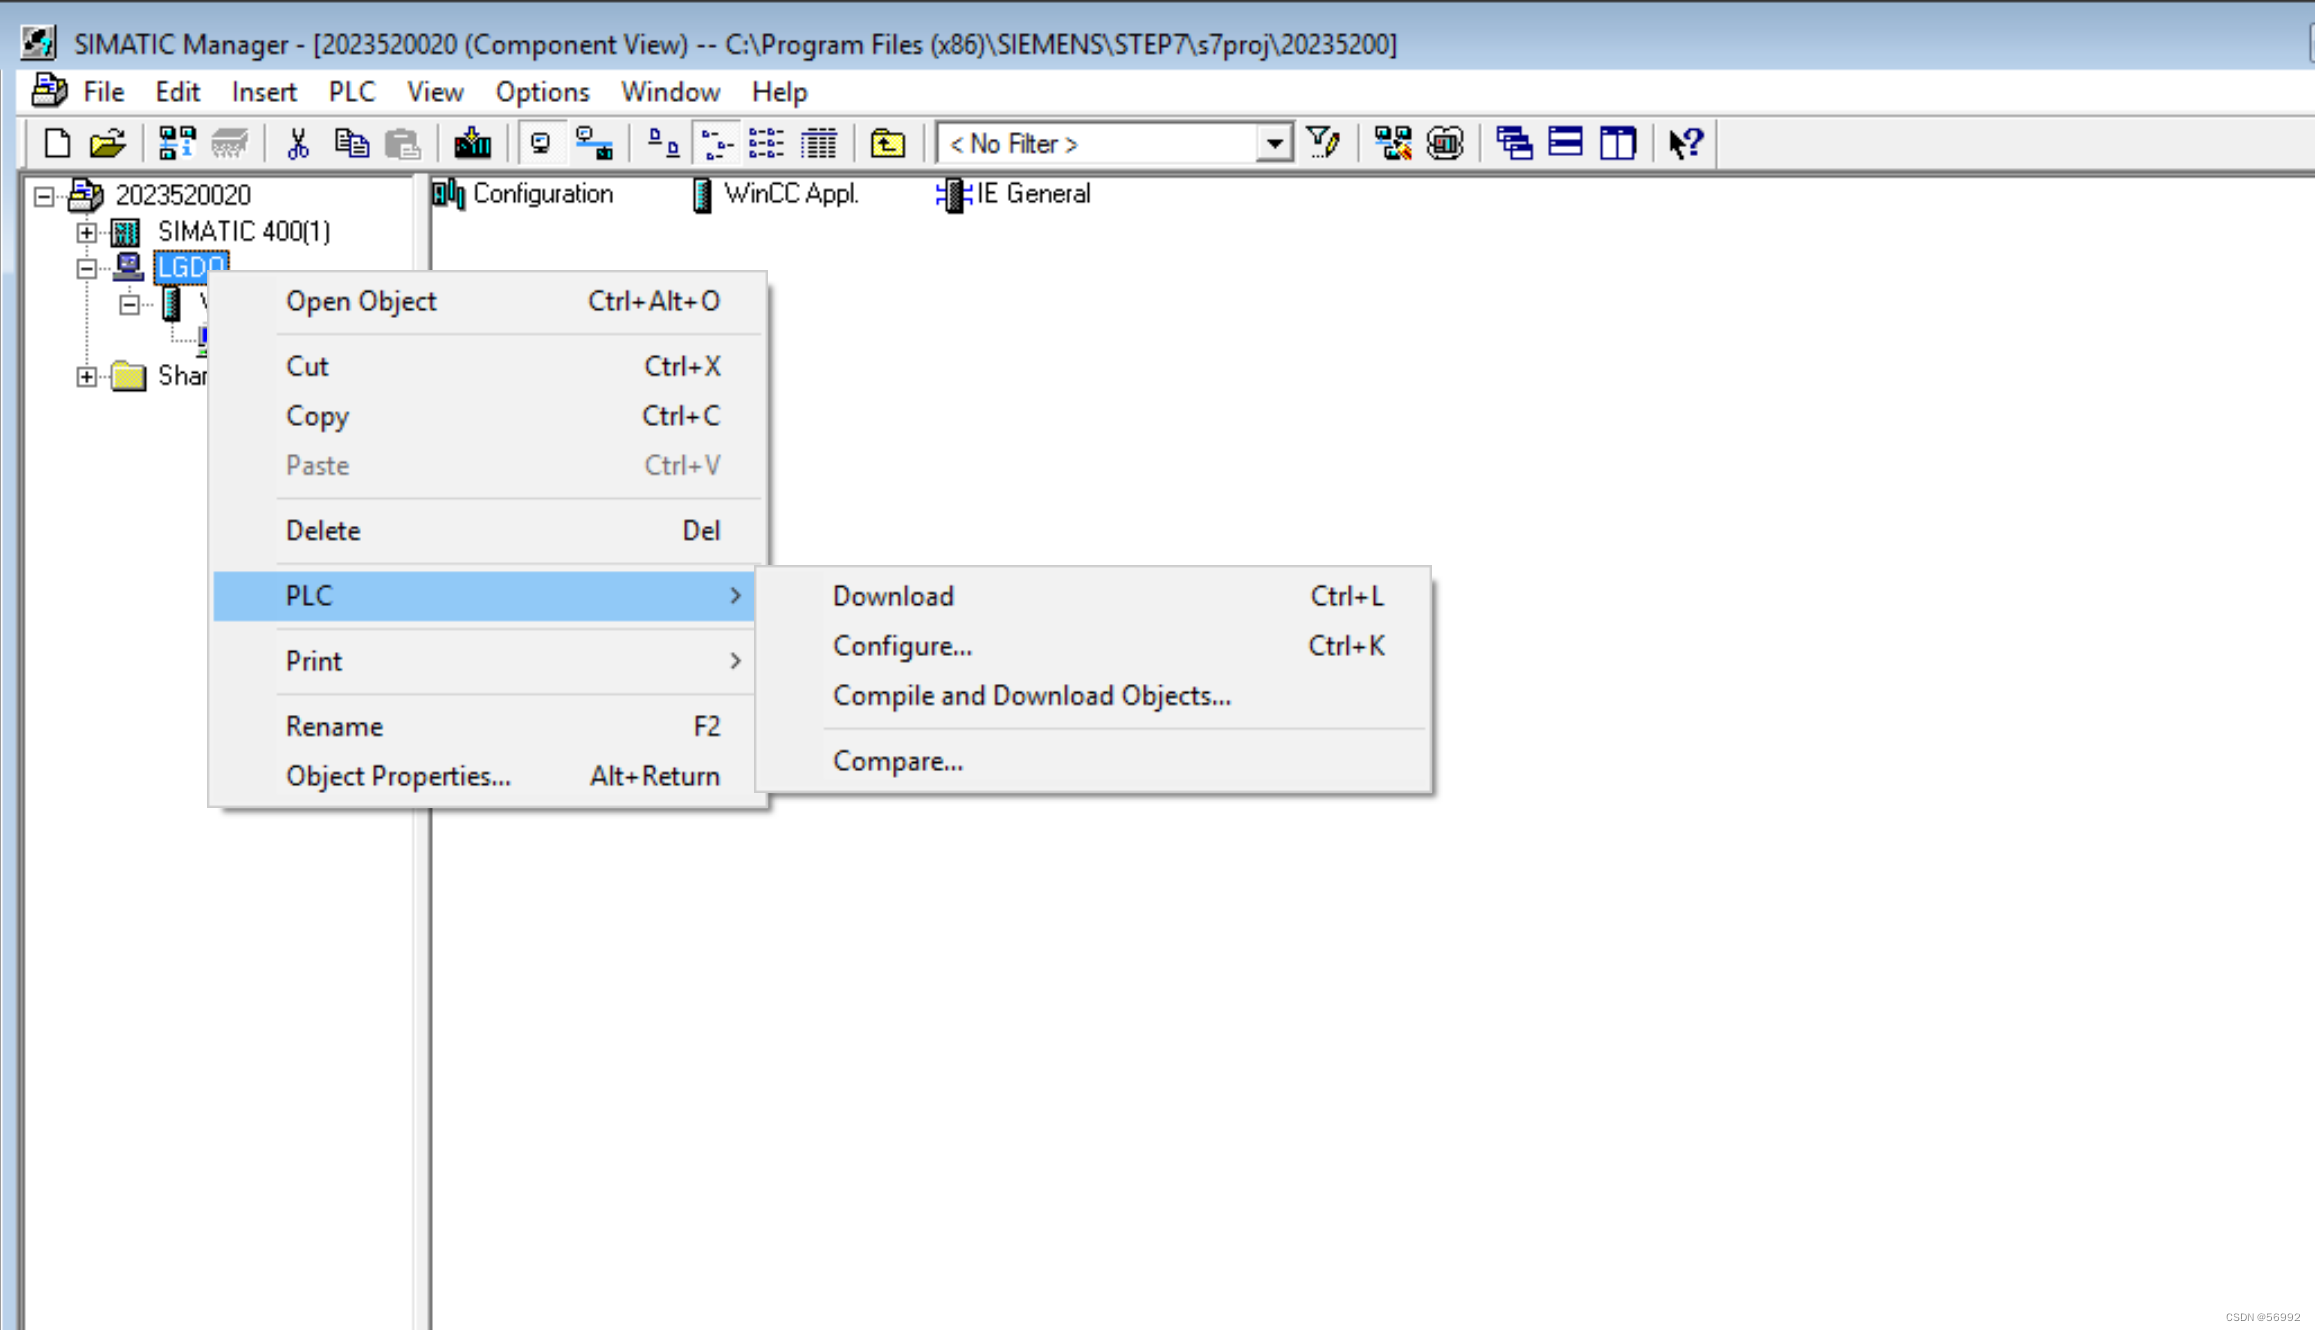Select the Details view toolbar icon
This screenshot has height=1331, width=2315.
tap(820, 142)
